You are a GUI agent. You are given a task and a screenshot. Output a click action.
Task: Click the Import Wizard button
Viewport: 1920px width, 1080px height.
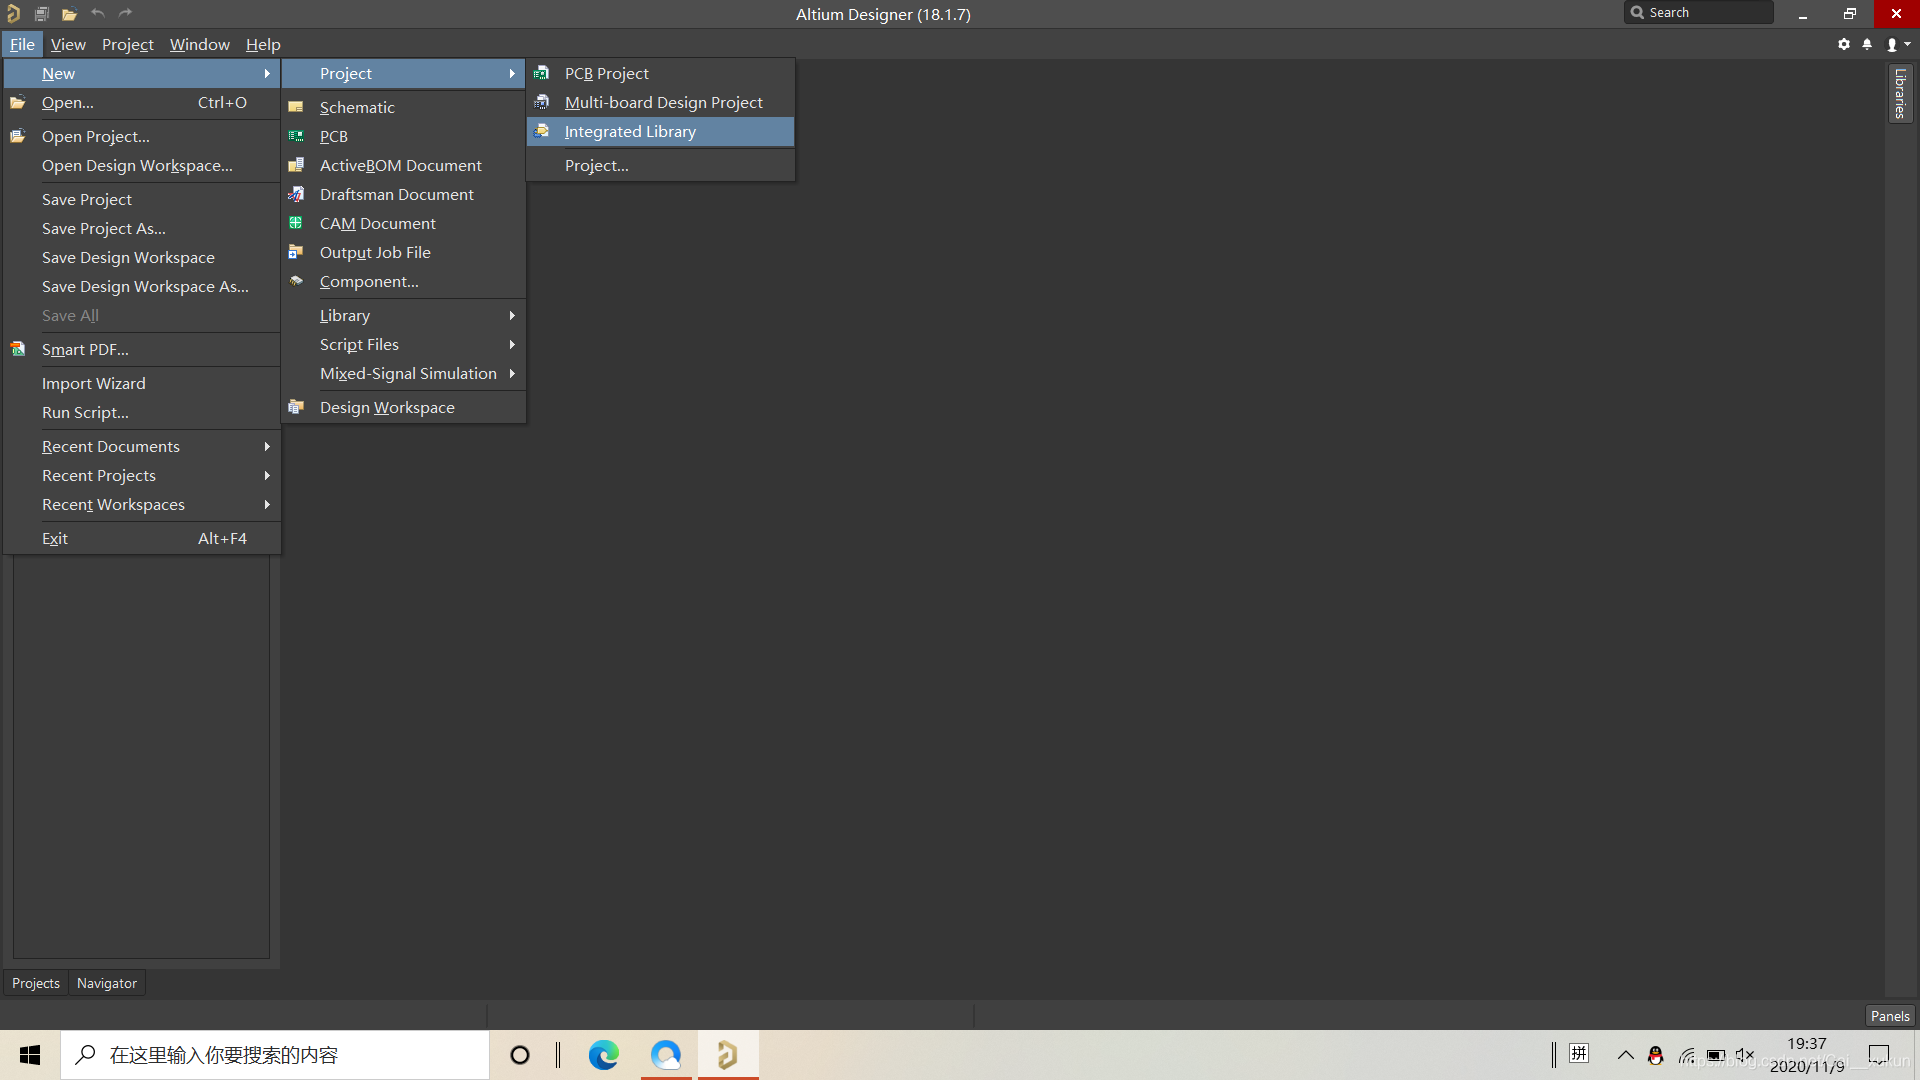click(94, 382)
